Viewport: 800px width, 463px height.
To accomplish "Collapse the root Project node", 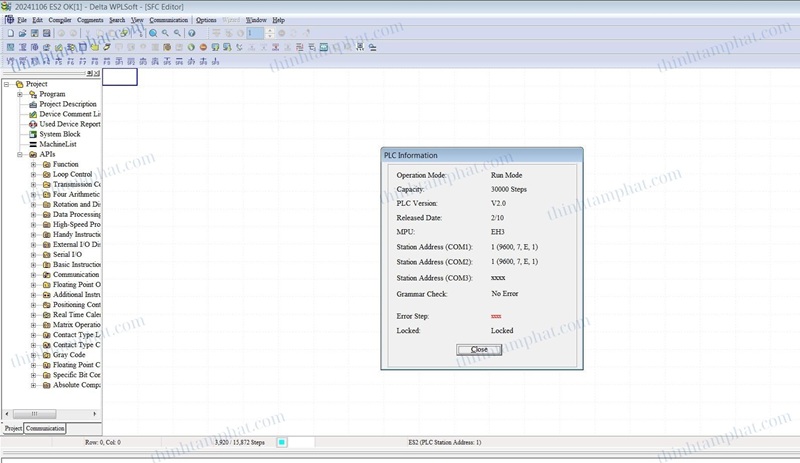I will click(7, 84).
